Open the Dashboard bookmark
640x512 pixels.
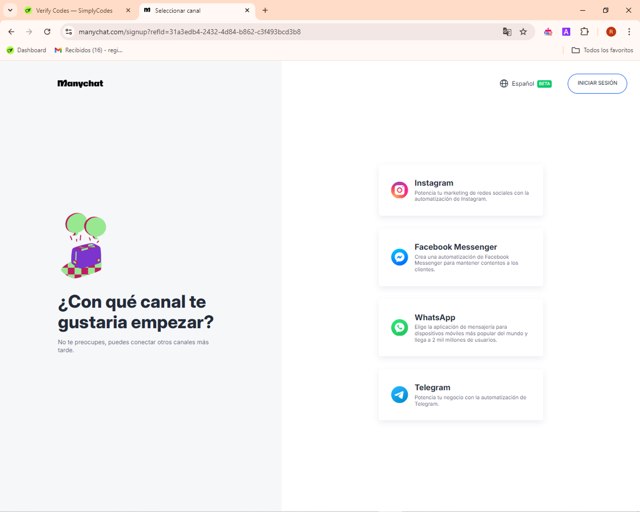click(27, 50)
